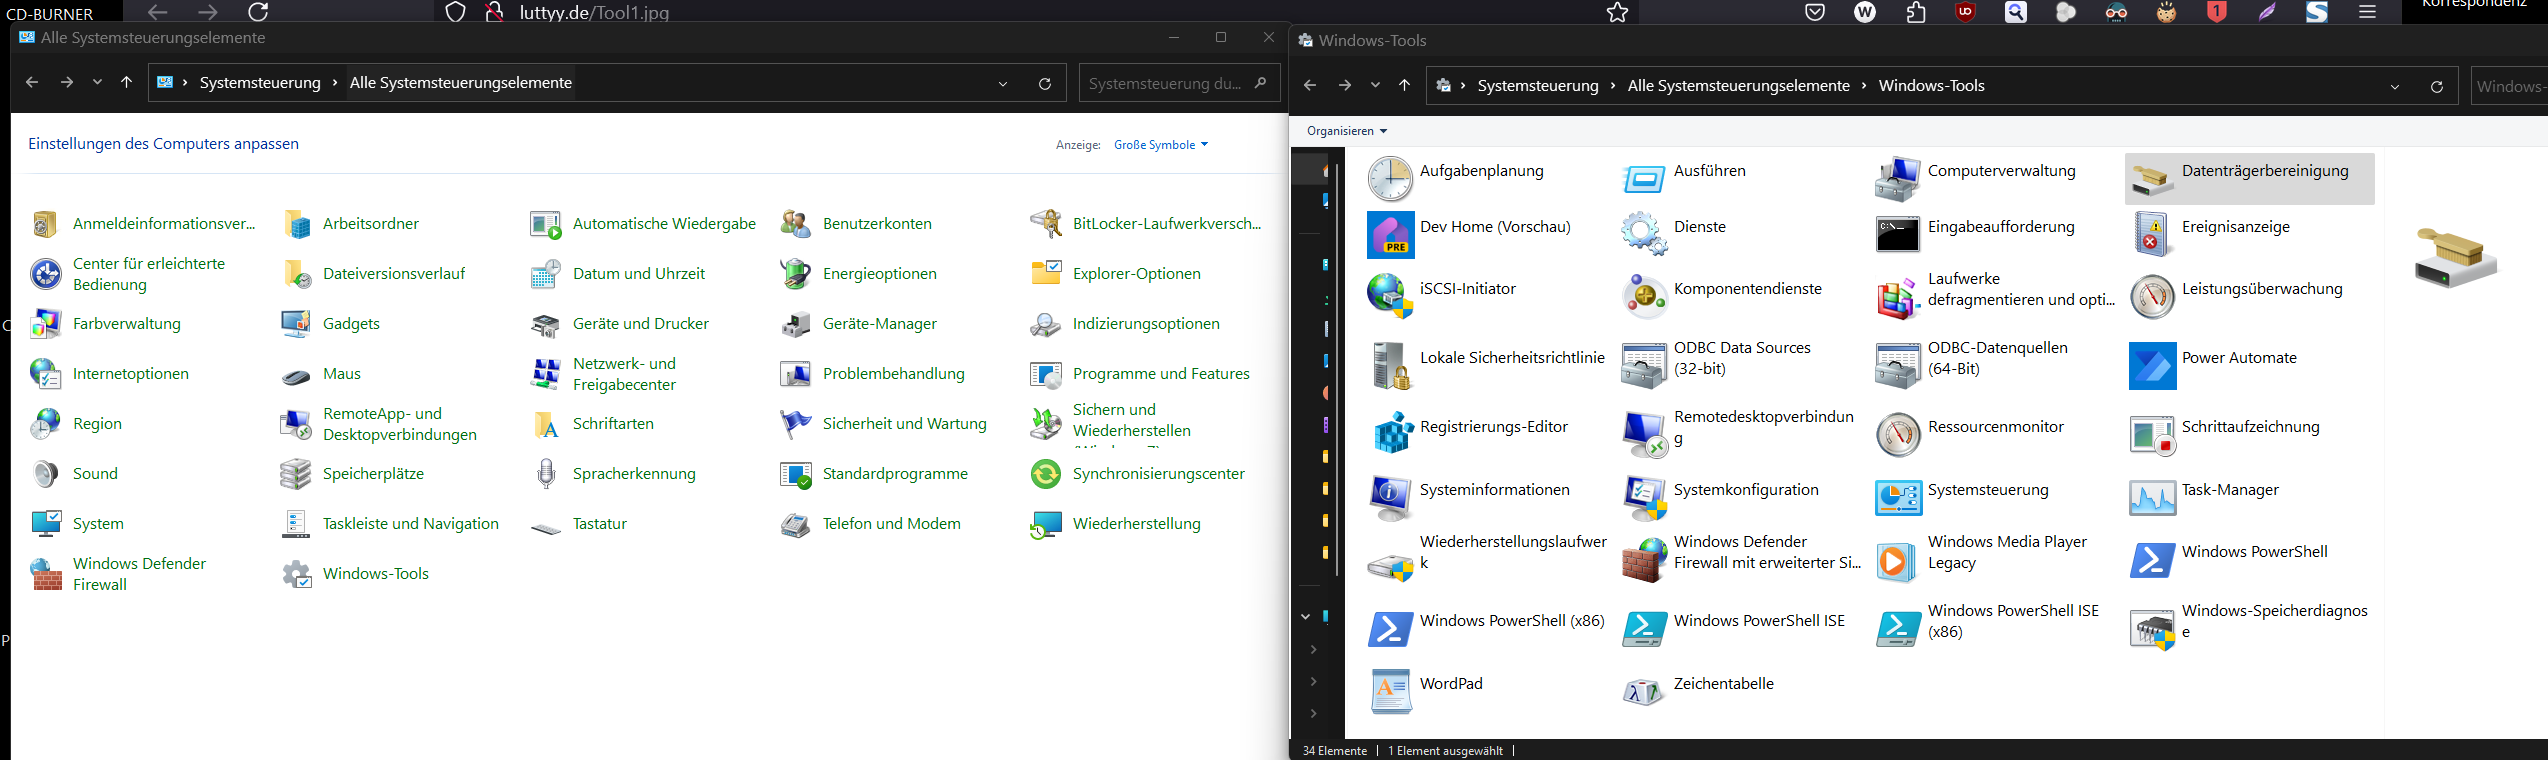
Task: Open the Ressourcenmonitor icon
Action: 1898,435
